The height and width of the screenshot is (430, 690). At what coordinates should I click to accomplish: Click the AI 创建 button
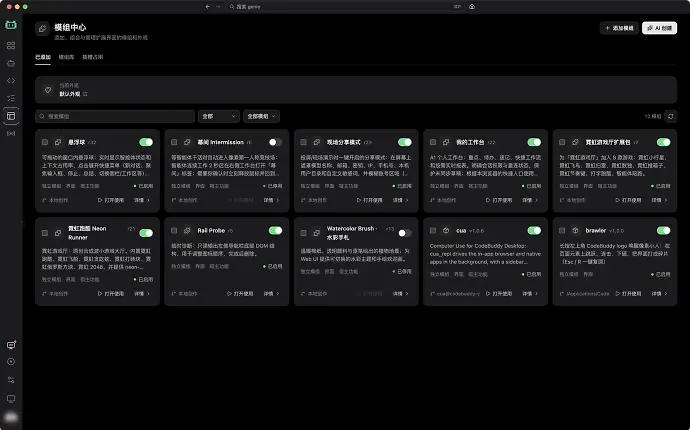click(x=659, y=28)
